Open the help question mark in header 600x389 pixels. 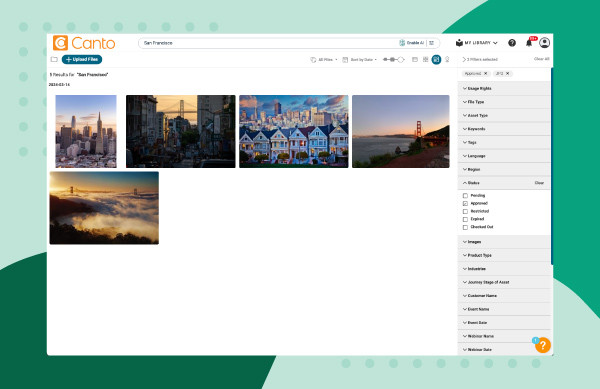click(512, 43)
